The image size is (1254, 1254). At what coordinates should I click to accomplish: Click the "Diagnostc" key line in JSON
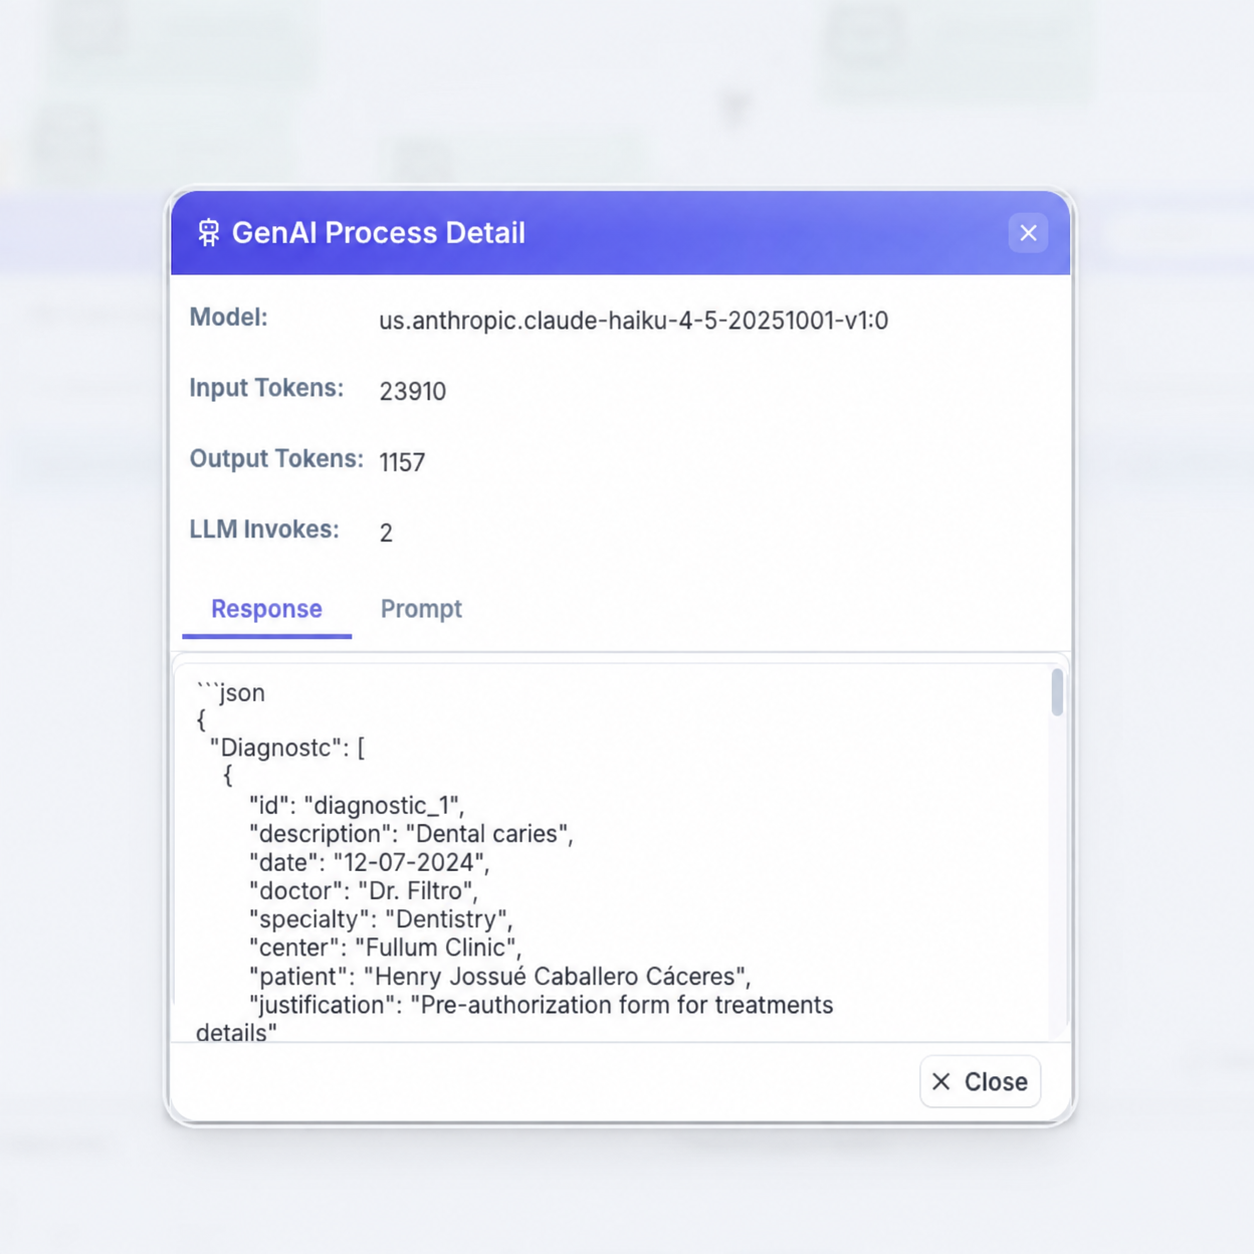(x=287, y=748)
